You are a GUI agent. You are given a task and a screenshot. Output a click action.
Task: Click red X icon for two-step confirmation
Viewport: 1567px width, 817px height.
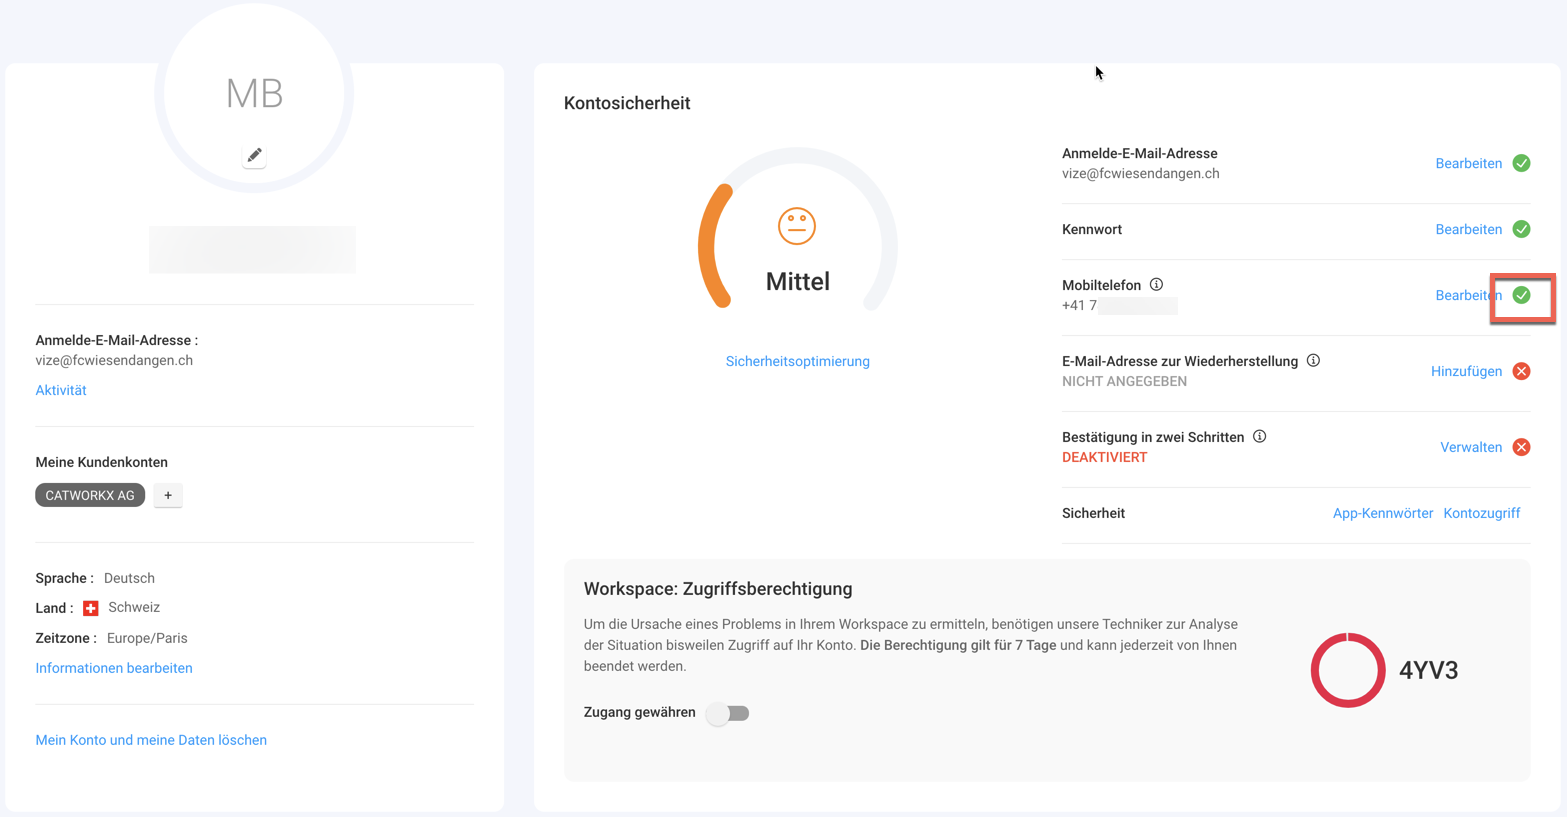coord(1521,447)
